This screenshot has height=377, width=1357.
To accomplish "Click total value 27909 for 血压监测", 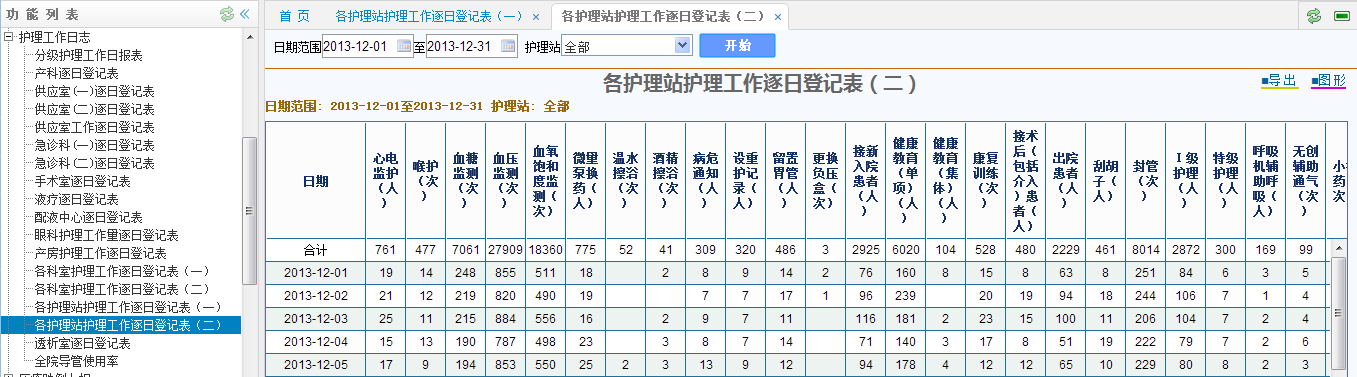I will (505, 250).
